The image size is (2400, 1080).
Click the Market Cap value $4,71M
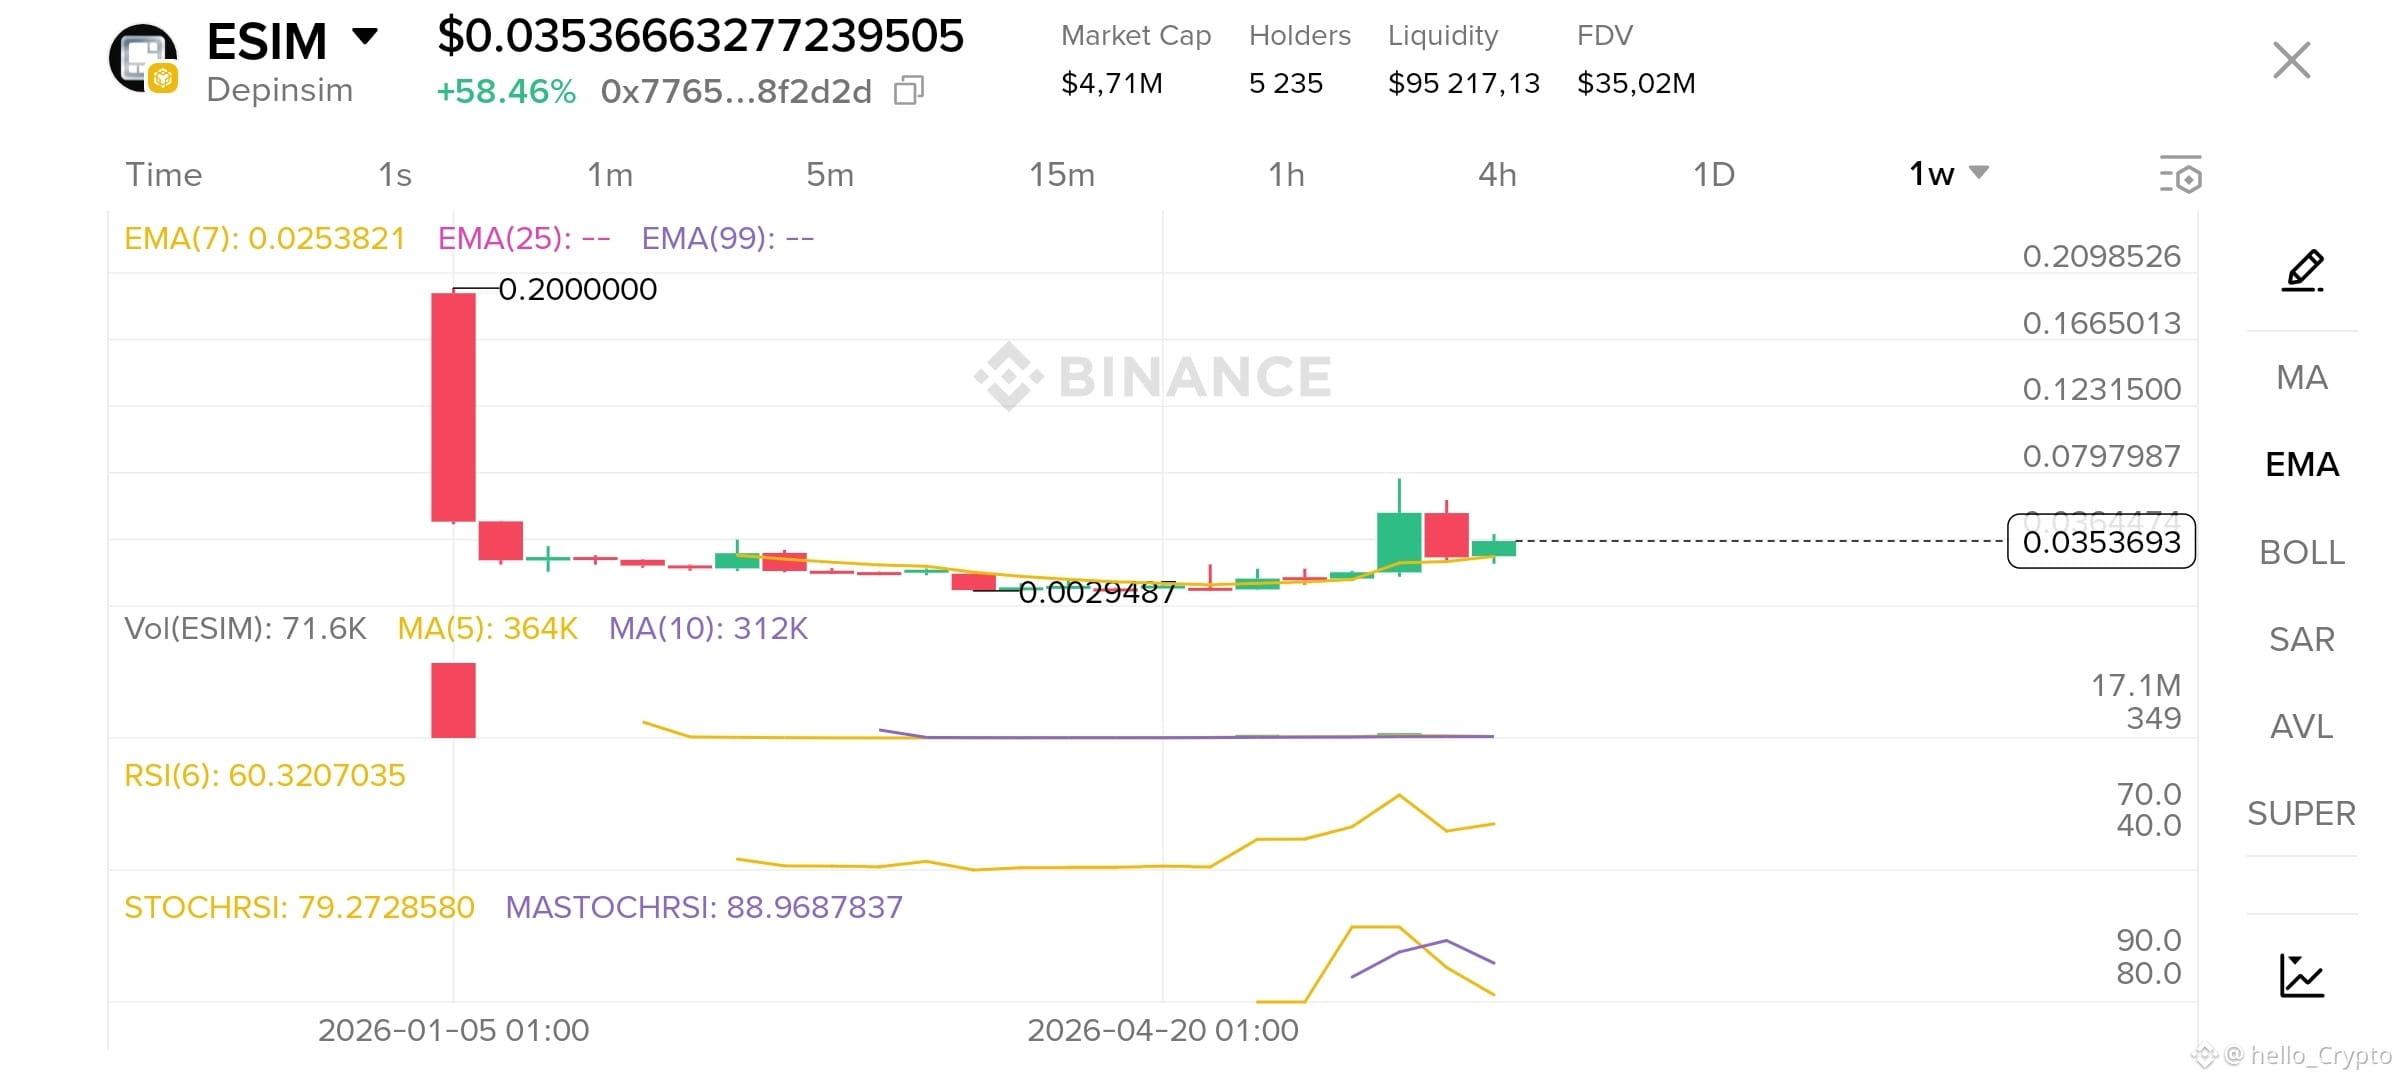pos(1112,83)
